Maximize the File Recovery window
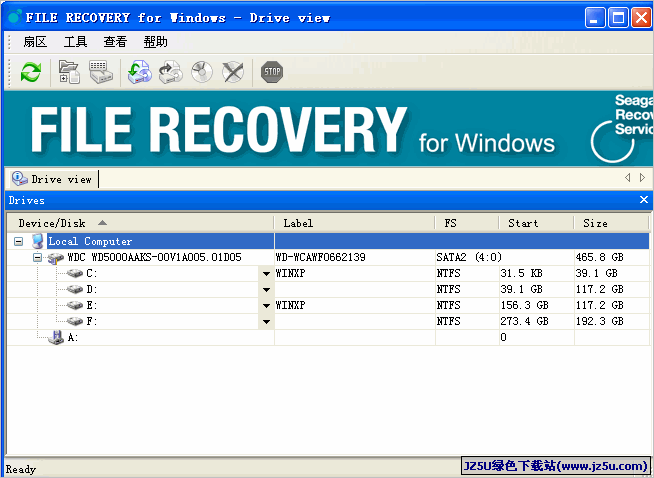654x478 pixels. click(x=618, y=18)
